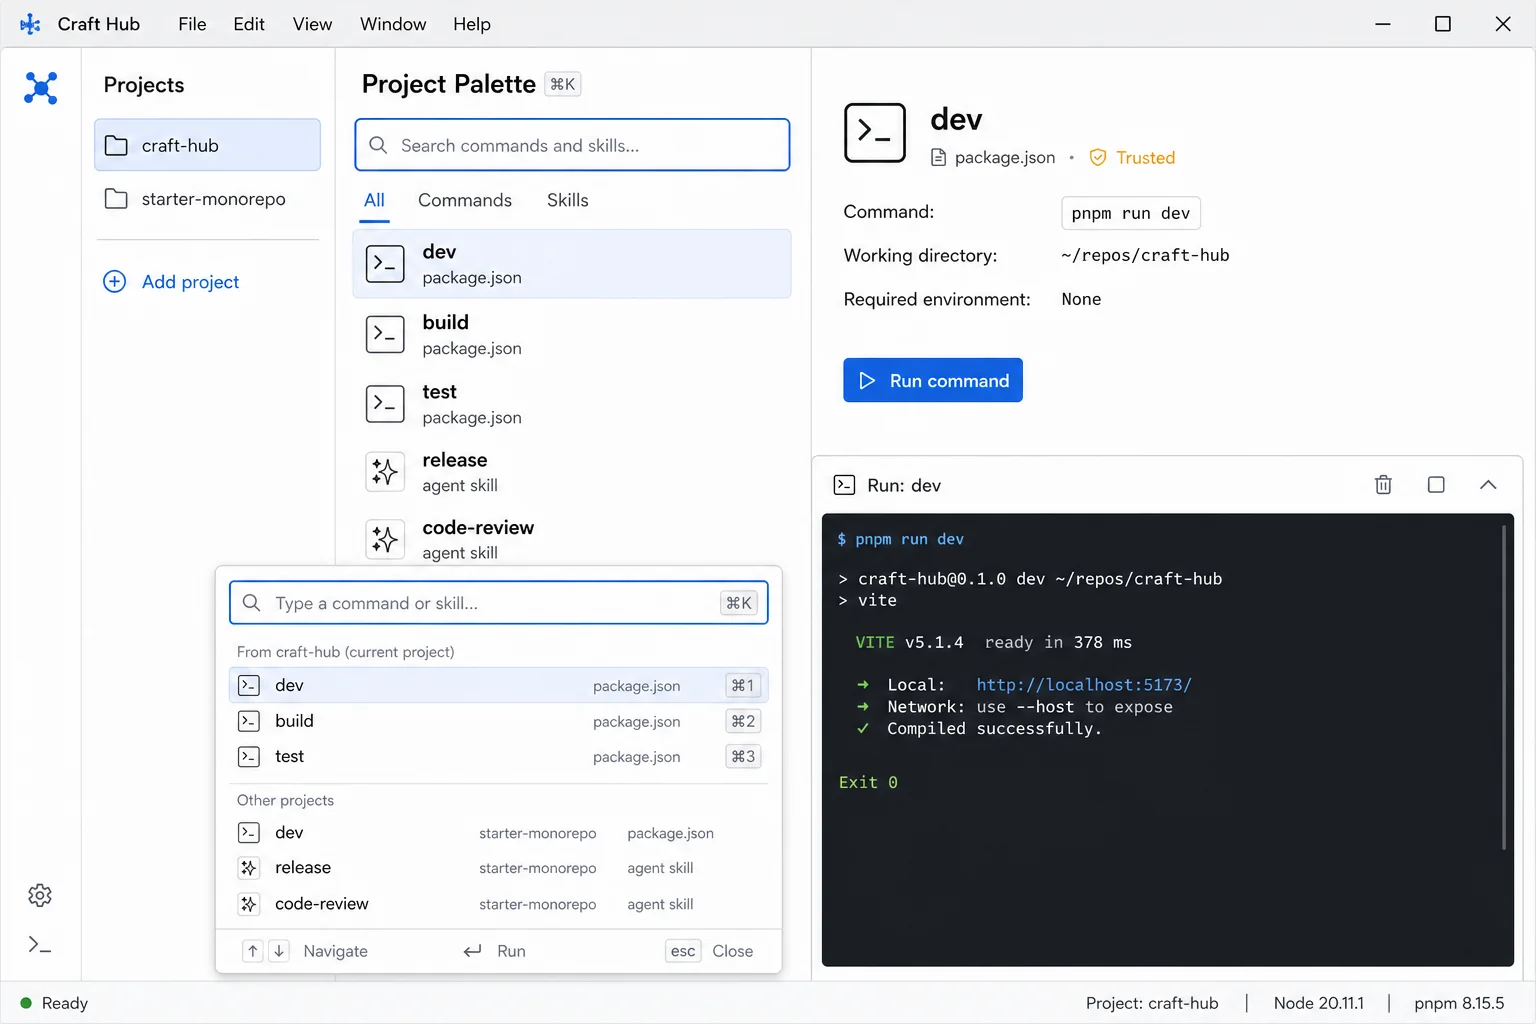This screenshot has width=1536, height=1024.
Task: Open the View menu
Action: [312, 24]
